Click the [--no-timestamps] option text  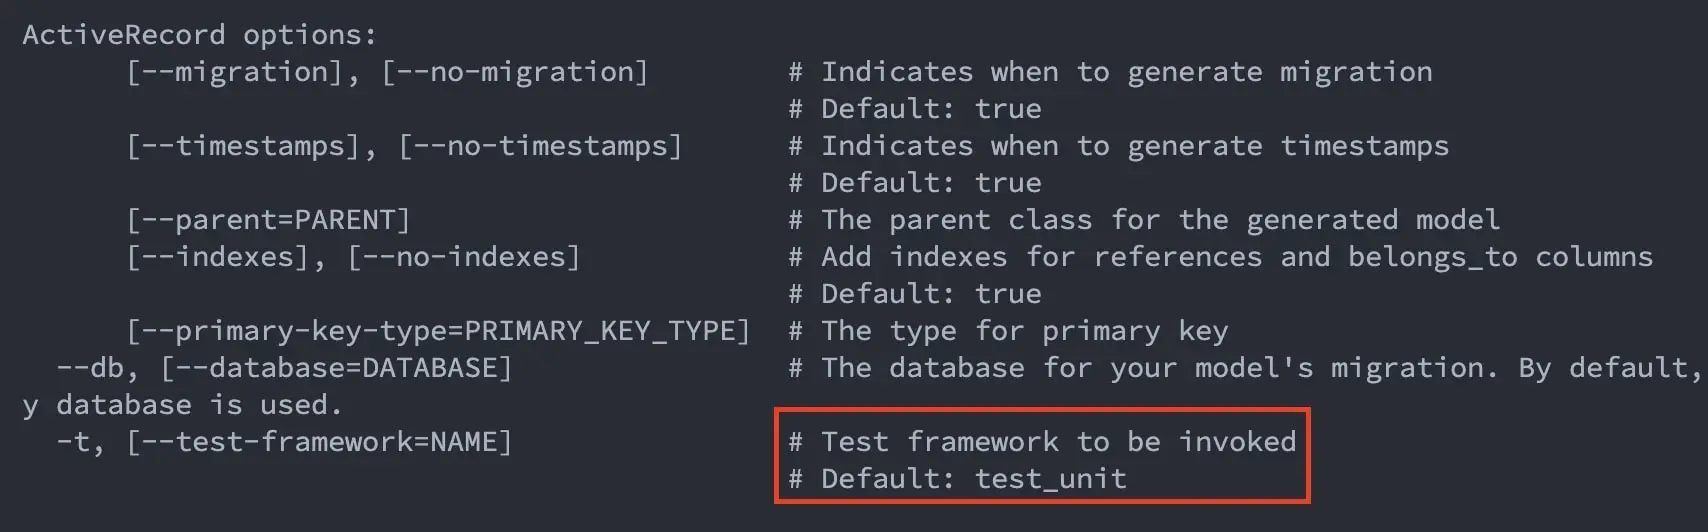[540, 146]
